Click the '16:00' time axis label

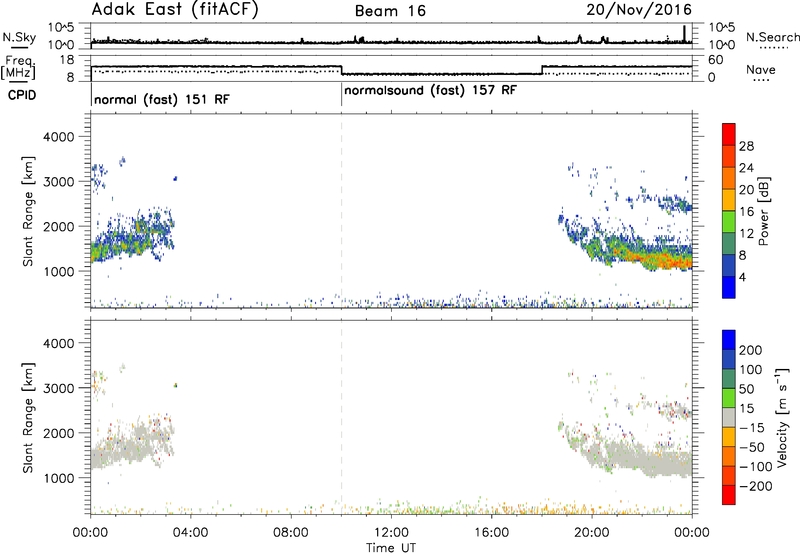[x=491, y=533]
